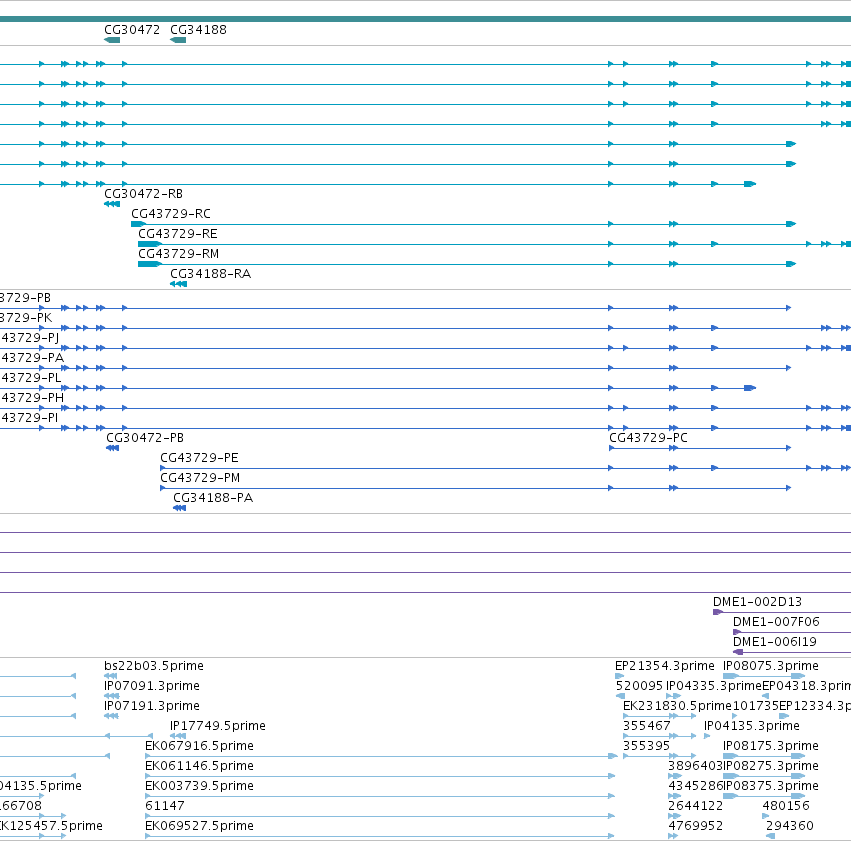Select protein CG30472-PB label
The image size is (851, 841).
click(145, 438)
